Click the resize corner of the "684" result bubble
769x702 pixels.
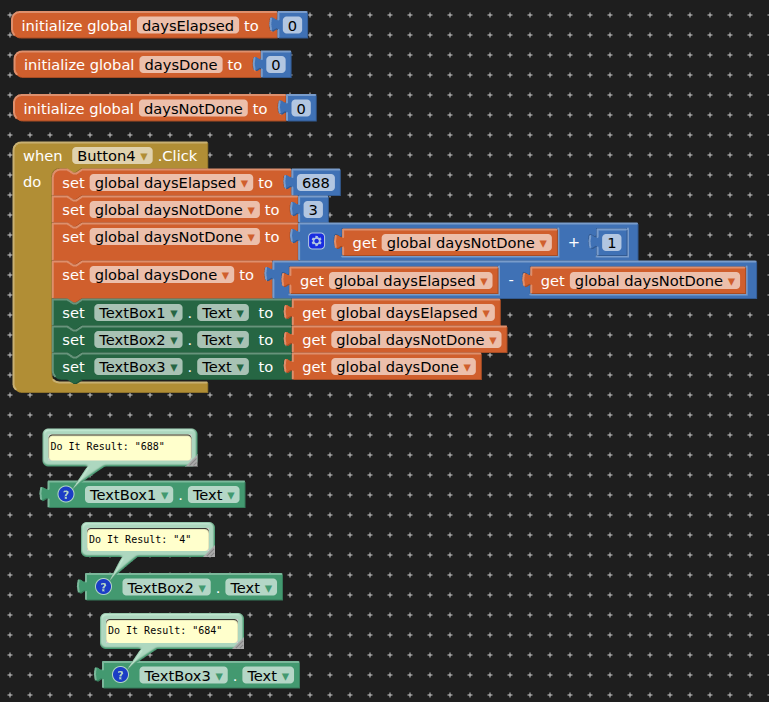click(237, 640)
